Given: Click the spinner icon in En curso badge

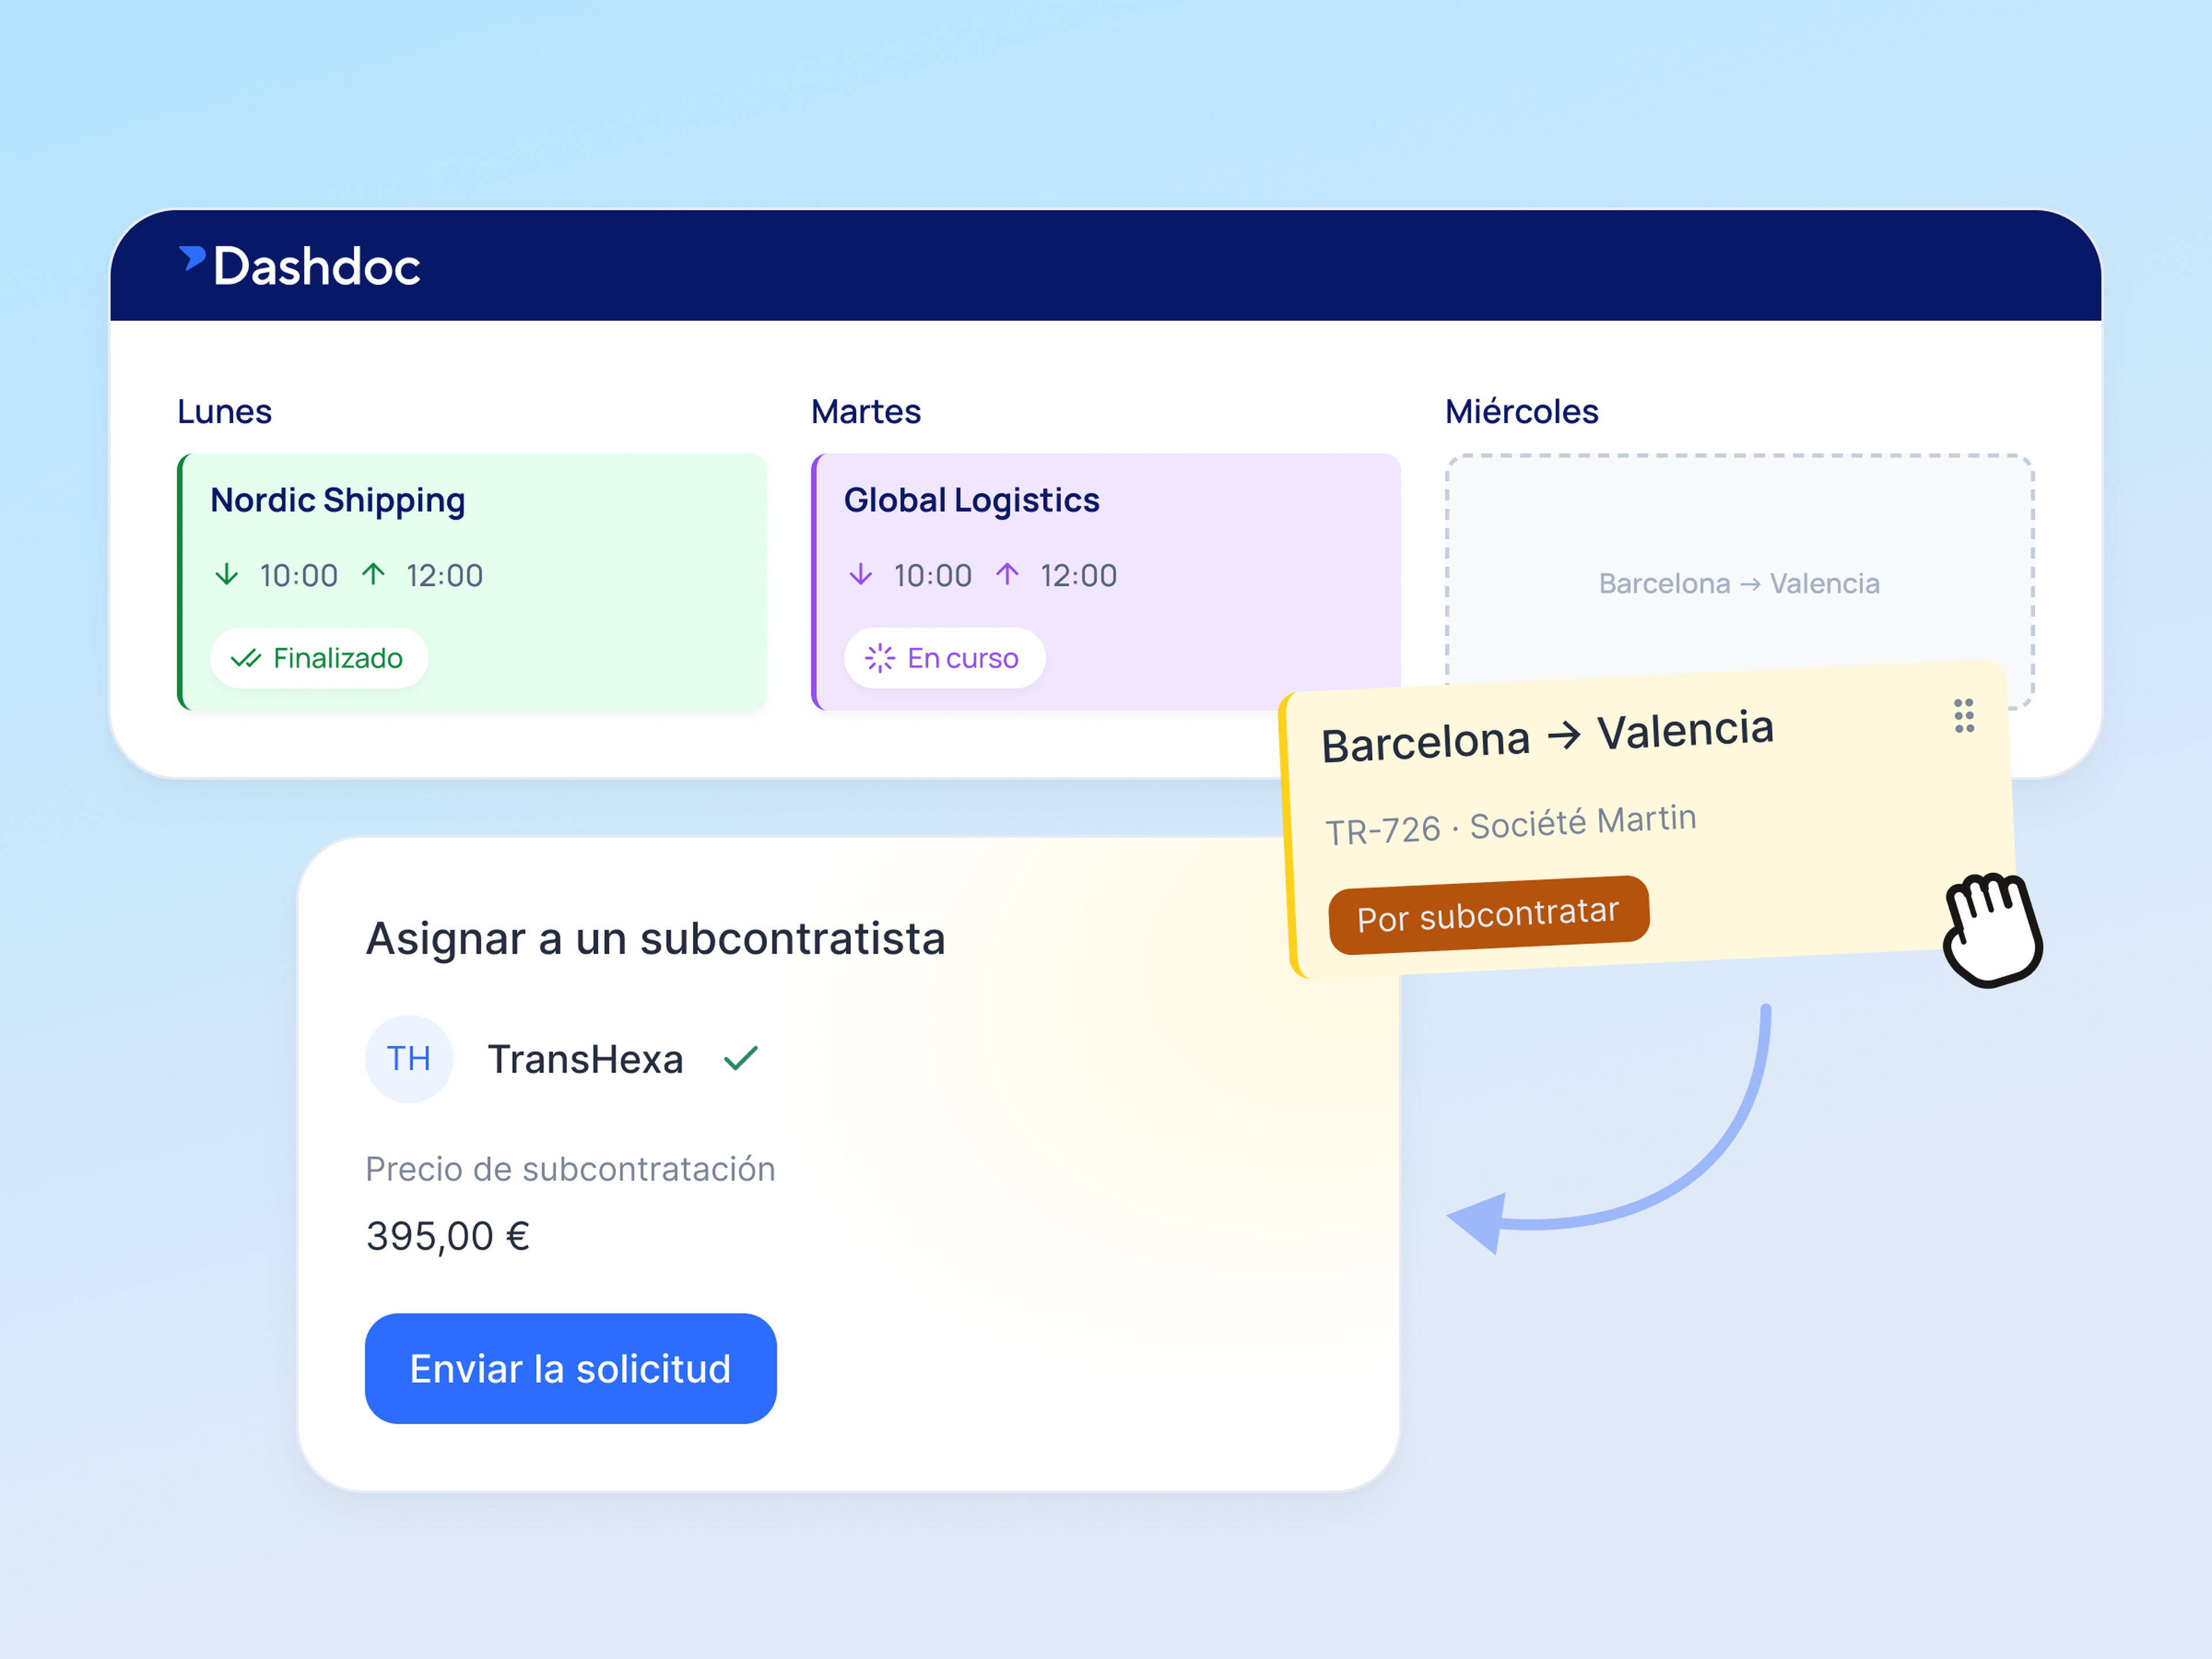Looking at the screenshot, I should [x=879, y=658].
